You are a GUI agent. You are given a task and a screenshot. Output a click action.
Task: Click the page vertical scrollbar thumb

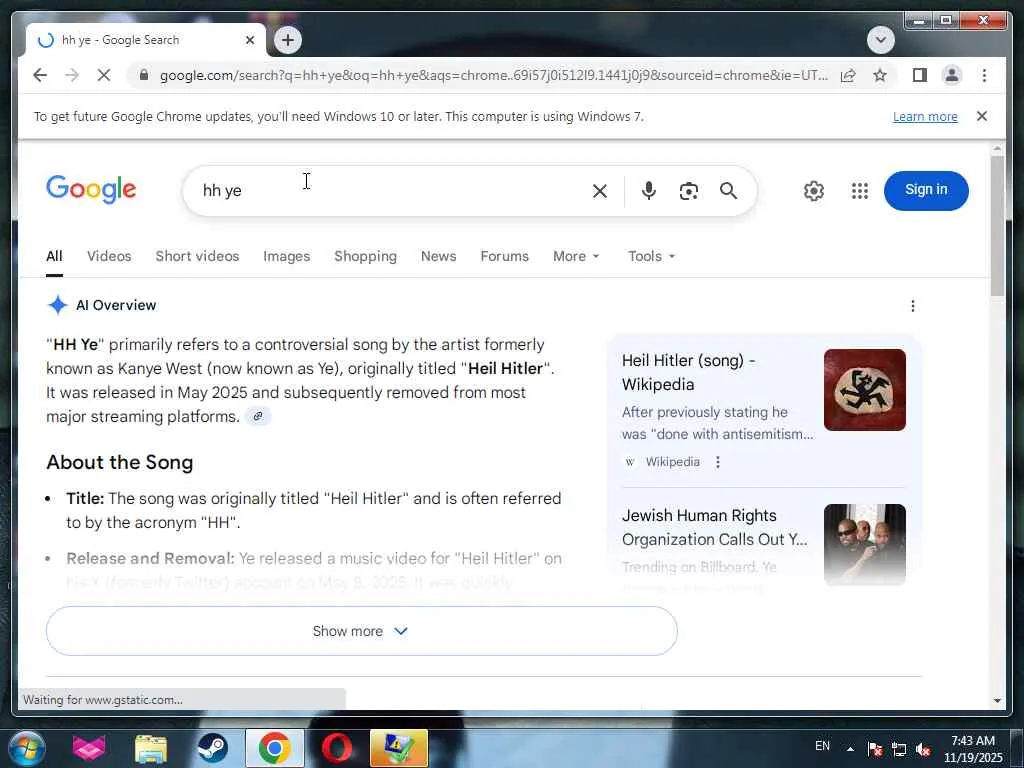[997, 225]
